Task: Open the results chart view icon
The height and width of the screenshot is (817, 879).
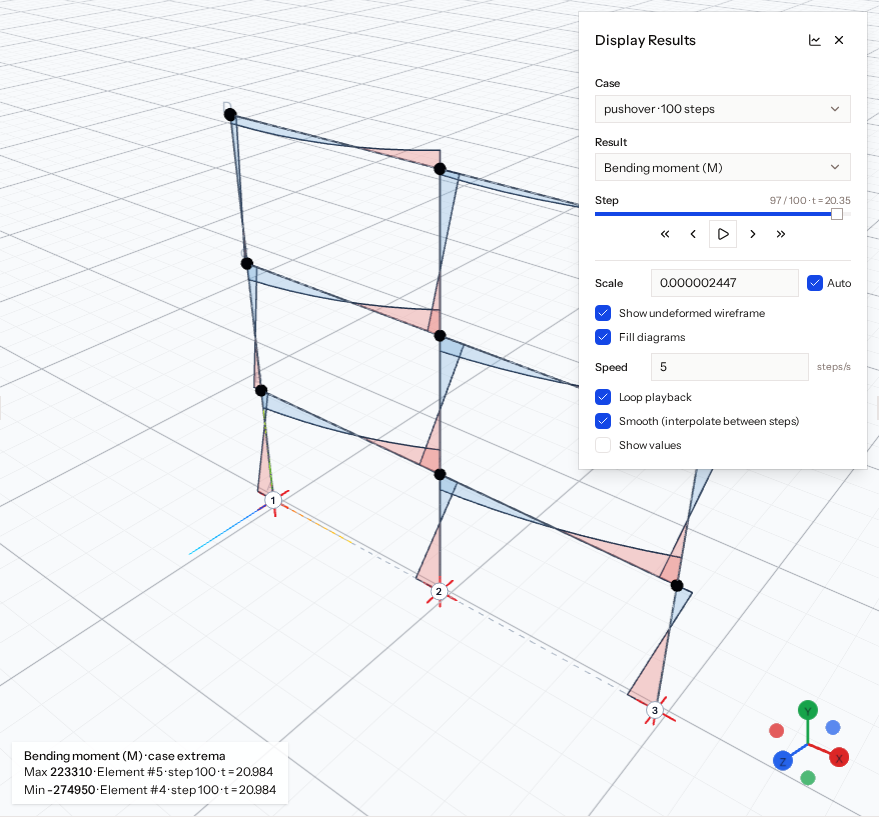Action: click(x=815, y=40)
